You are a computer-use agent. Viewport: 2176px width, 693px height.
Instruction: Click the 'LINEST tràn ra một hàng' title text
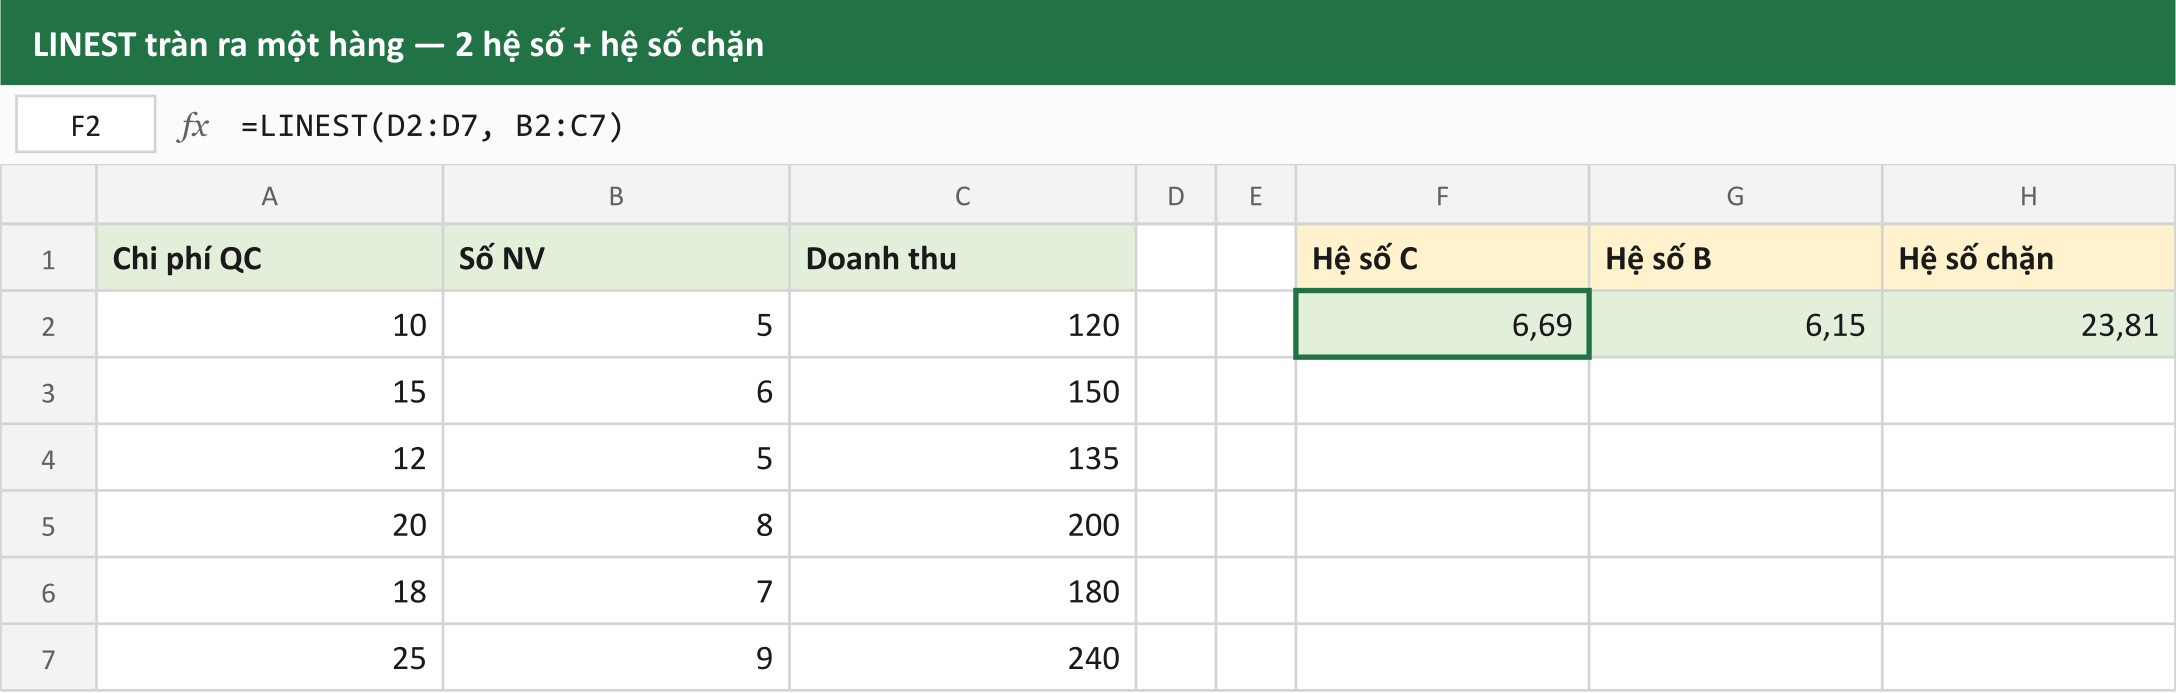click(218, 45)
